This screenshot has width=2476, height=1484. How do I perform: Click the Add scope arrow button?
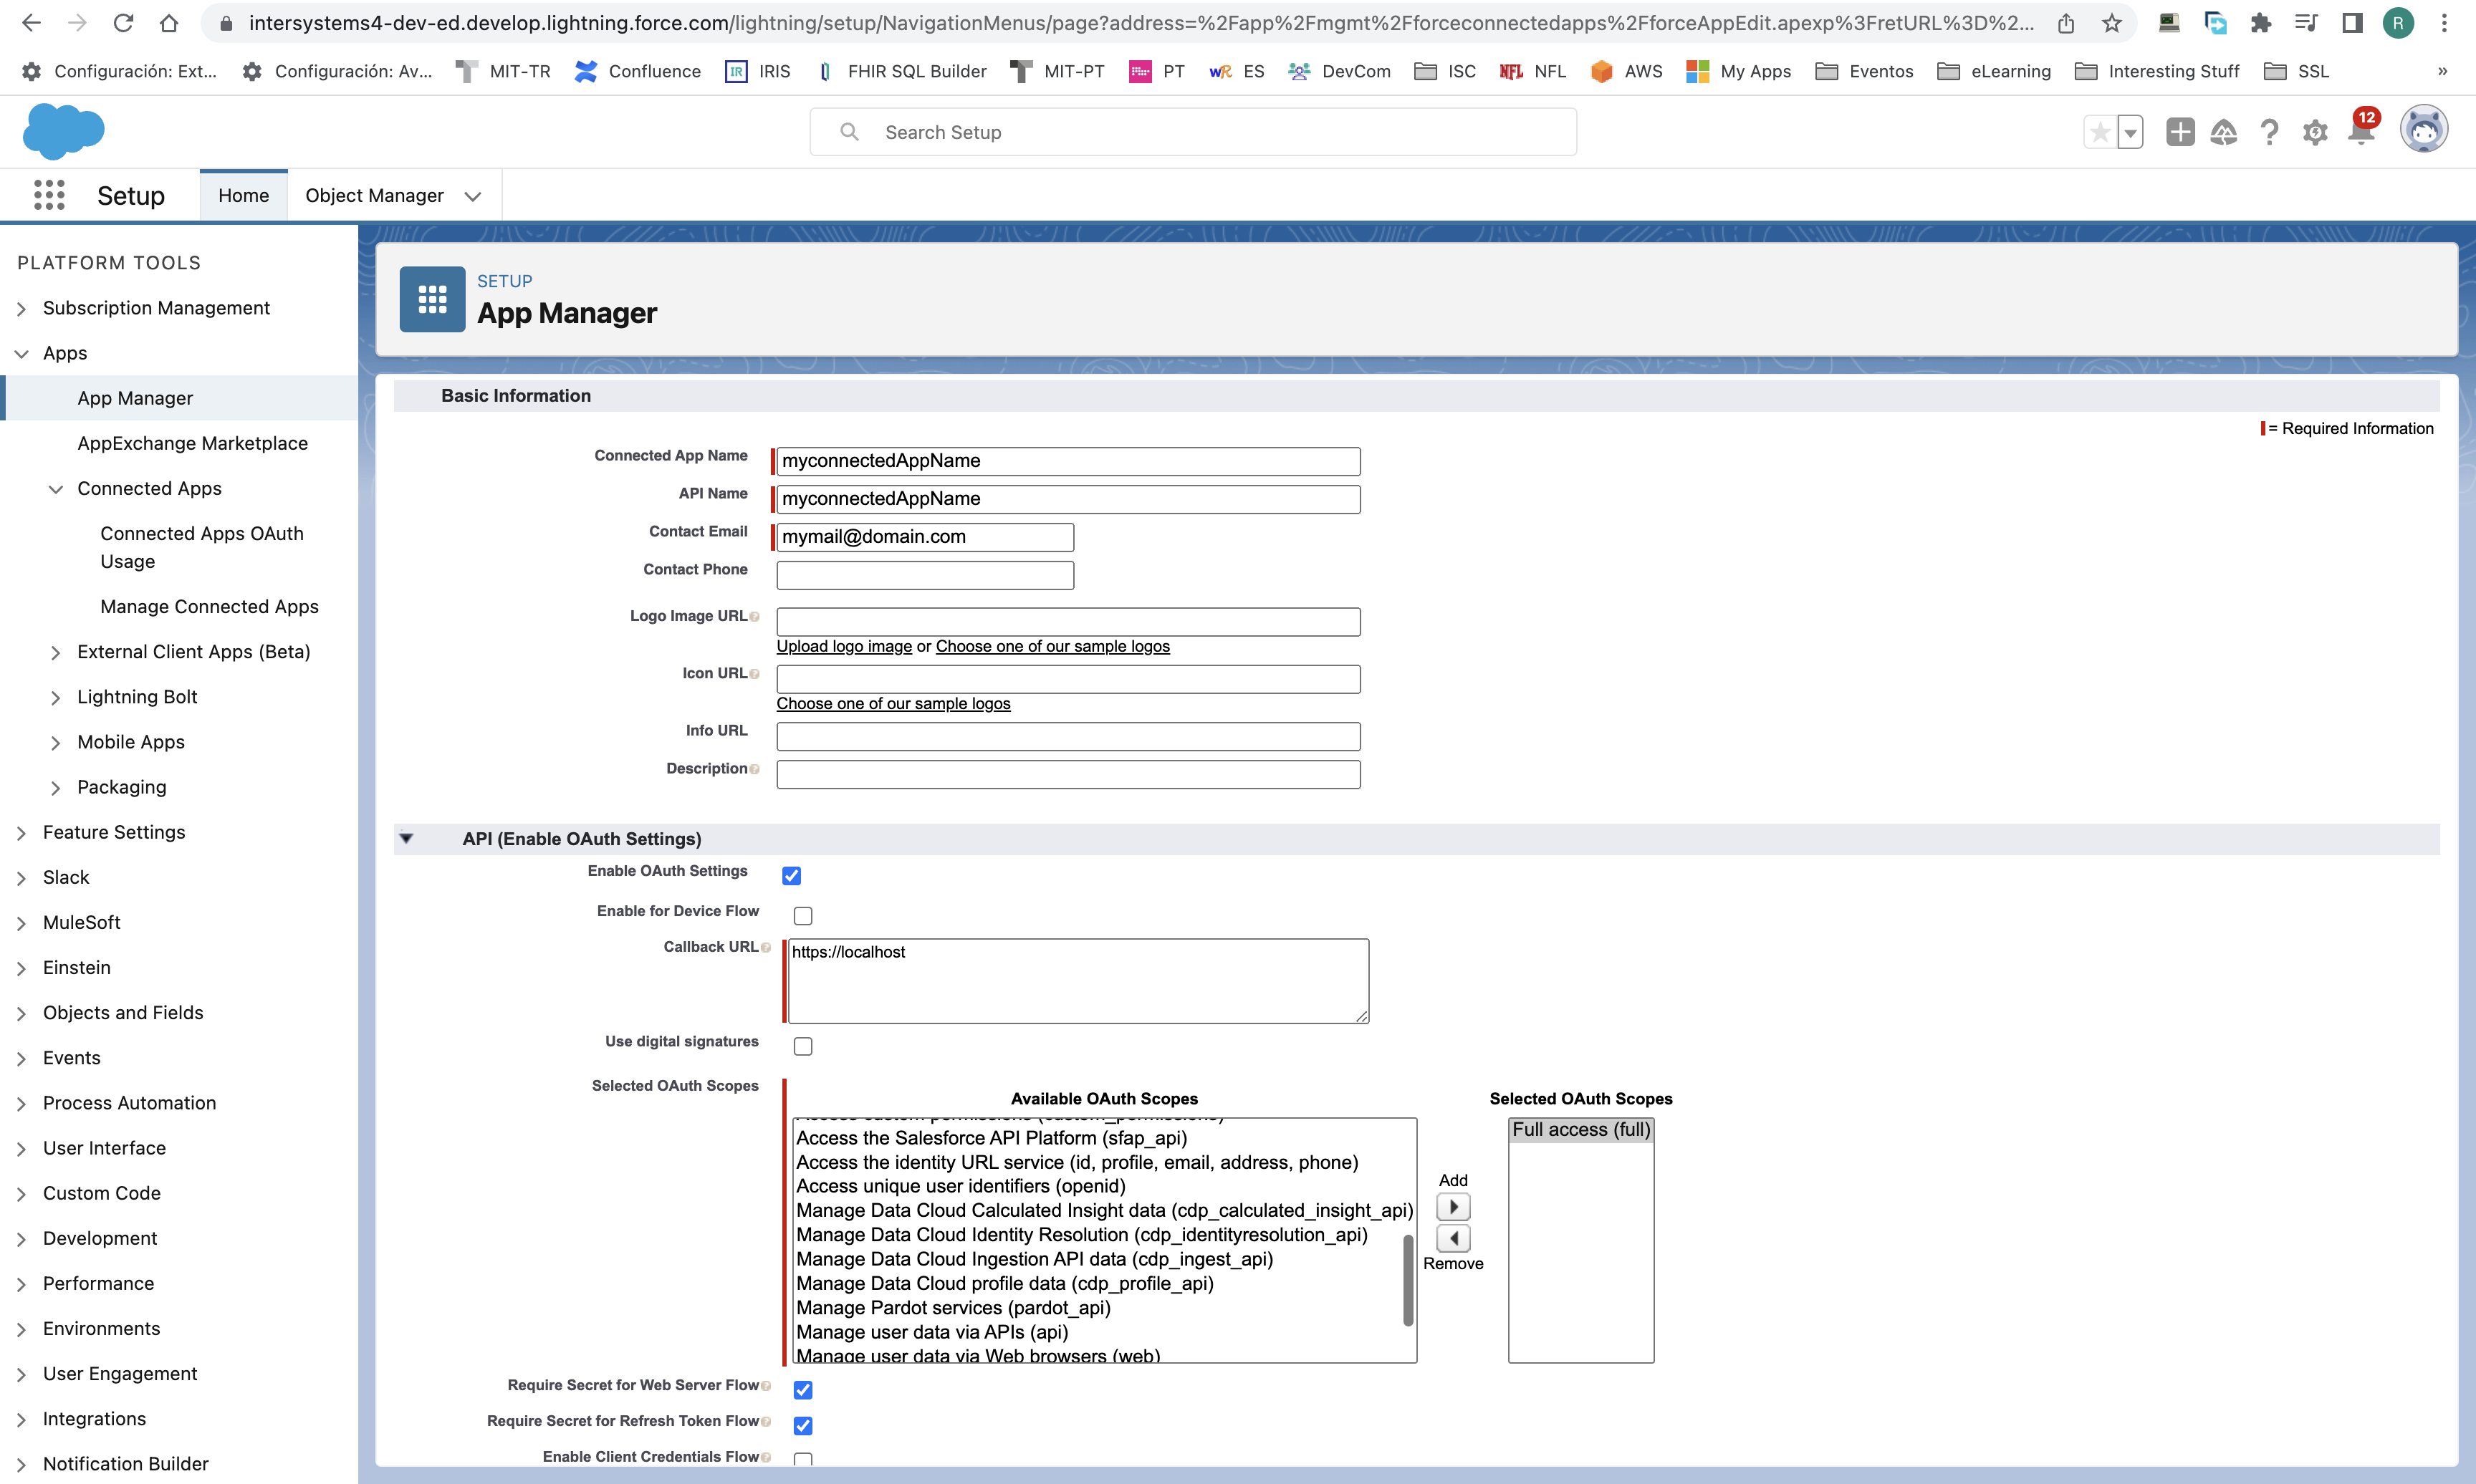(1453, 1207)
